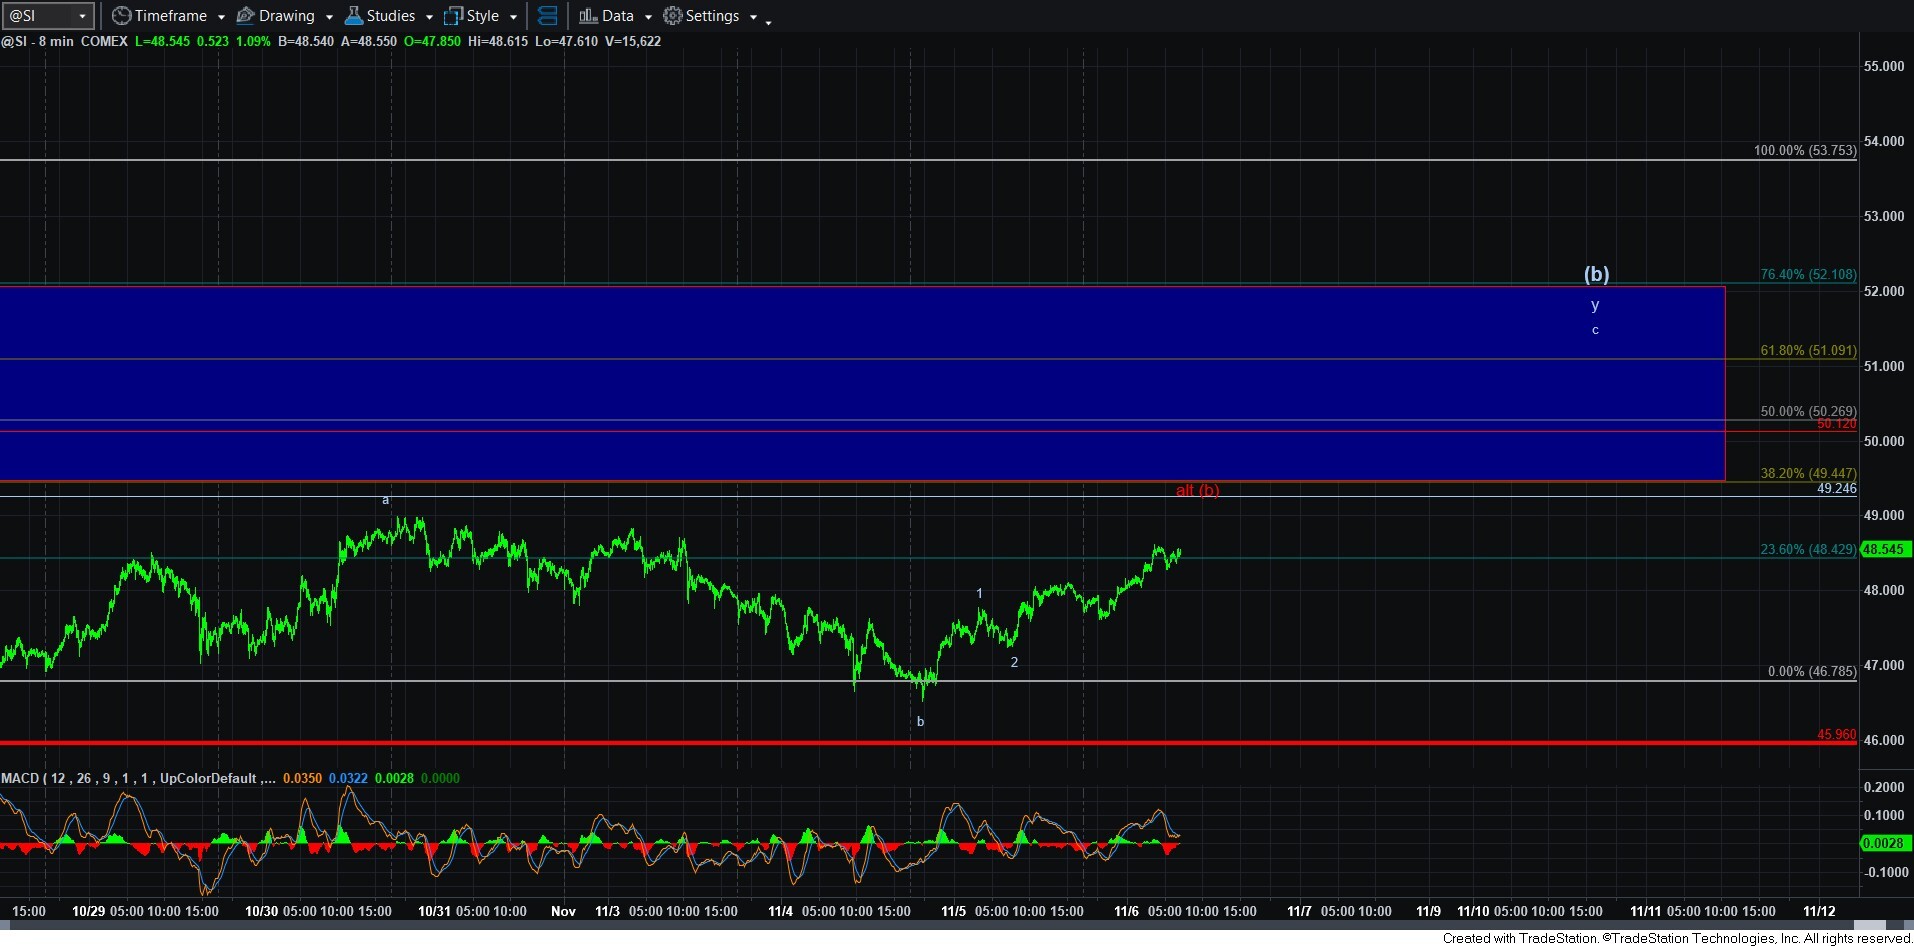The image size is (1914, 946).
Task: Click the Studies flask icon
Action: coord(353,16)
